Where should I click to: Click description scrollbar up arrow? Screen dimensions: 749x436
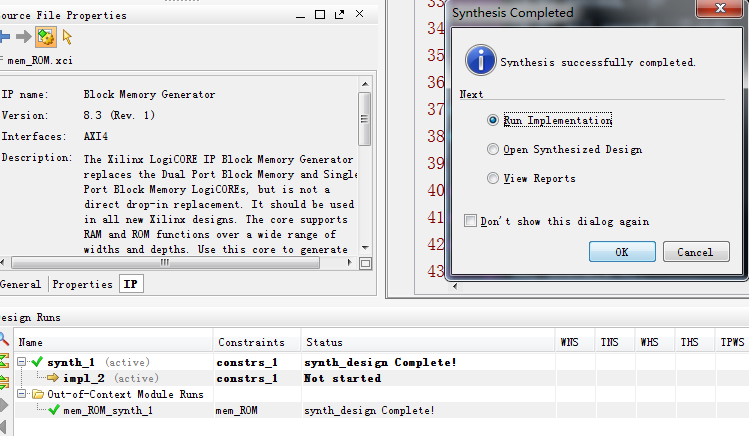click(365, 84)
